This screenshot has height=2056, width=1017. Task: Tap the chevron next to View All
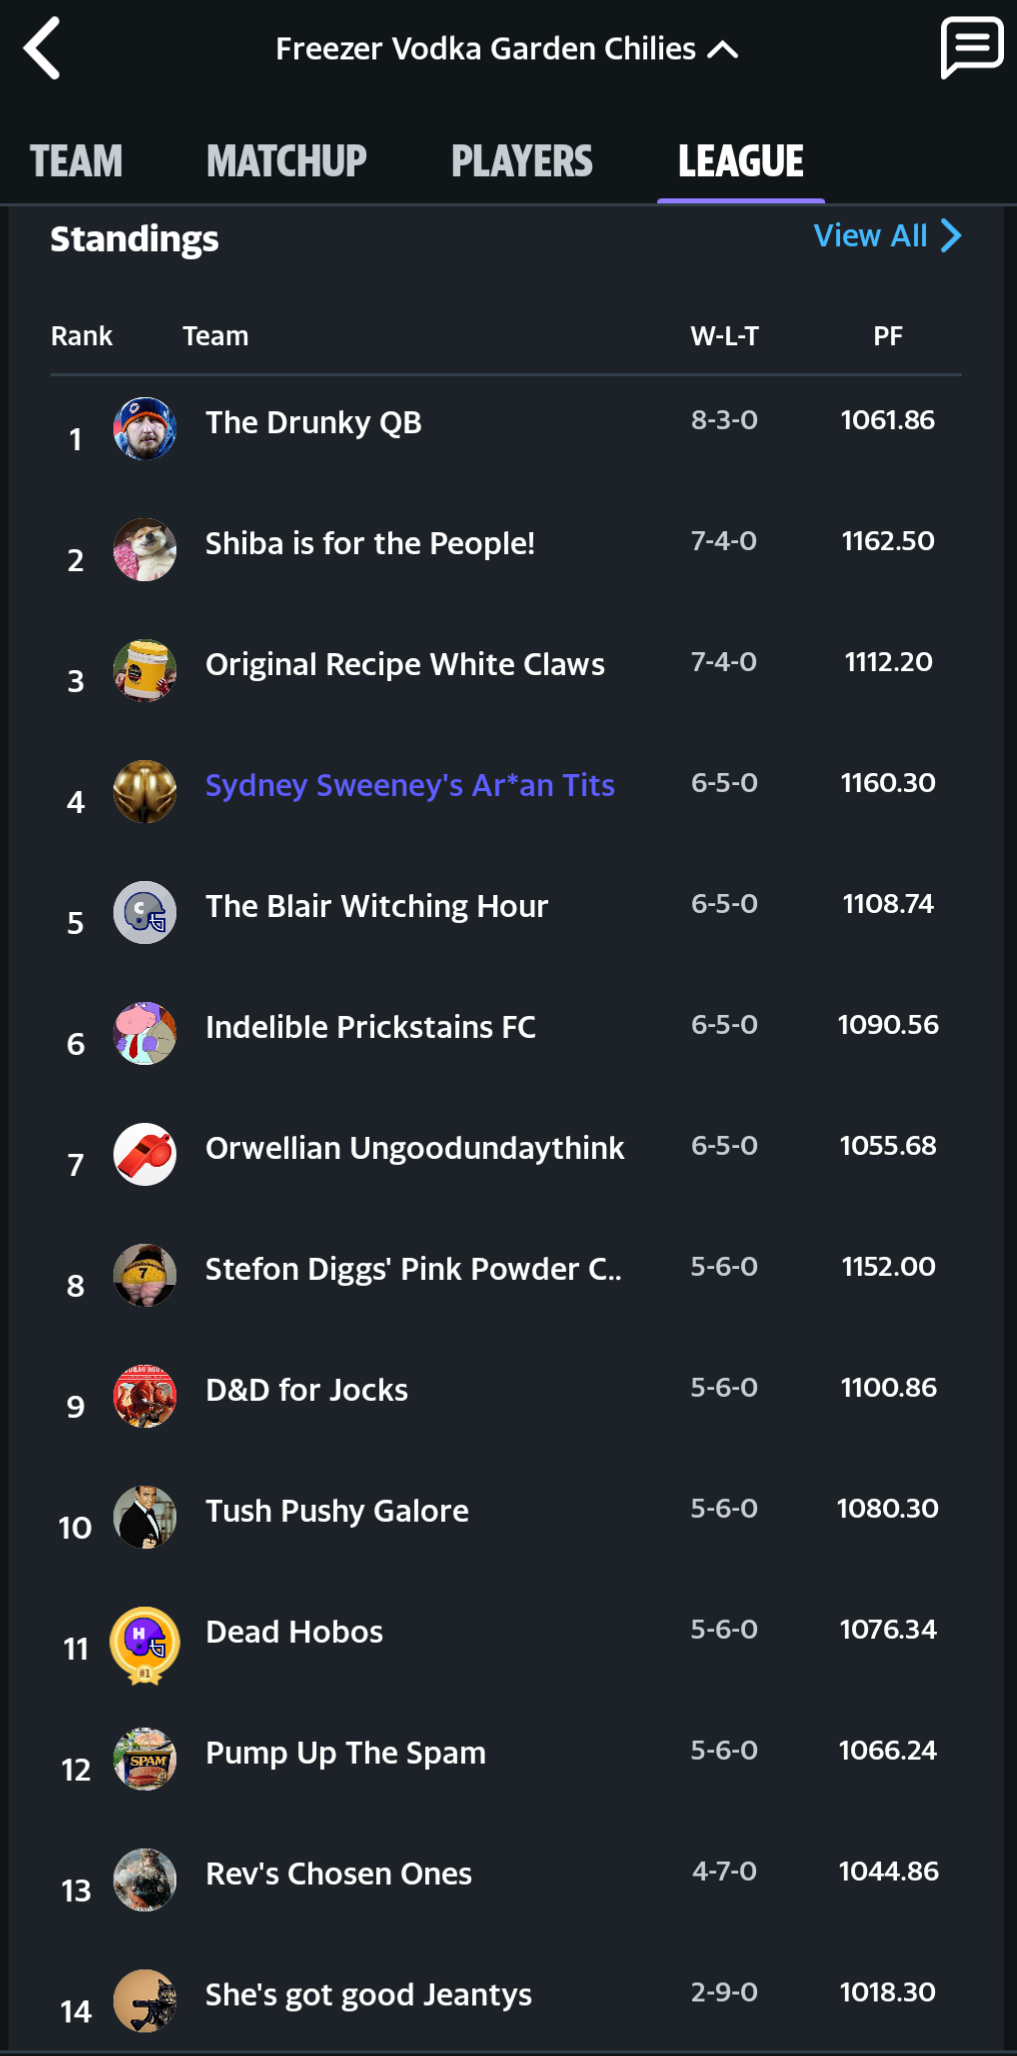(x=951, y=236)
